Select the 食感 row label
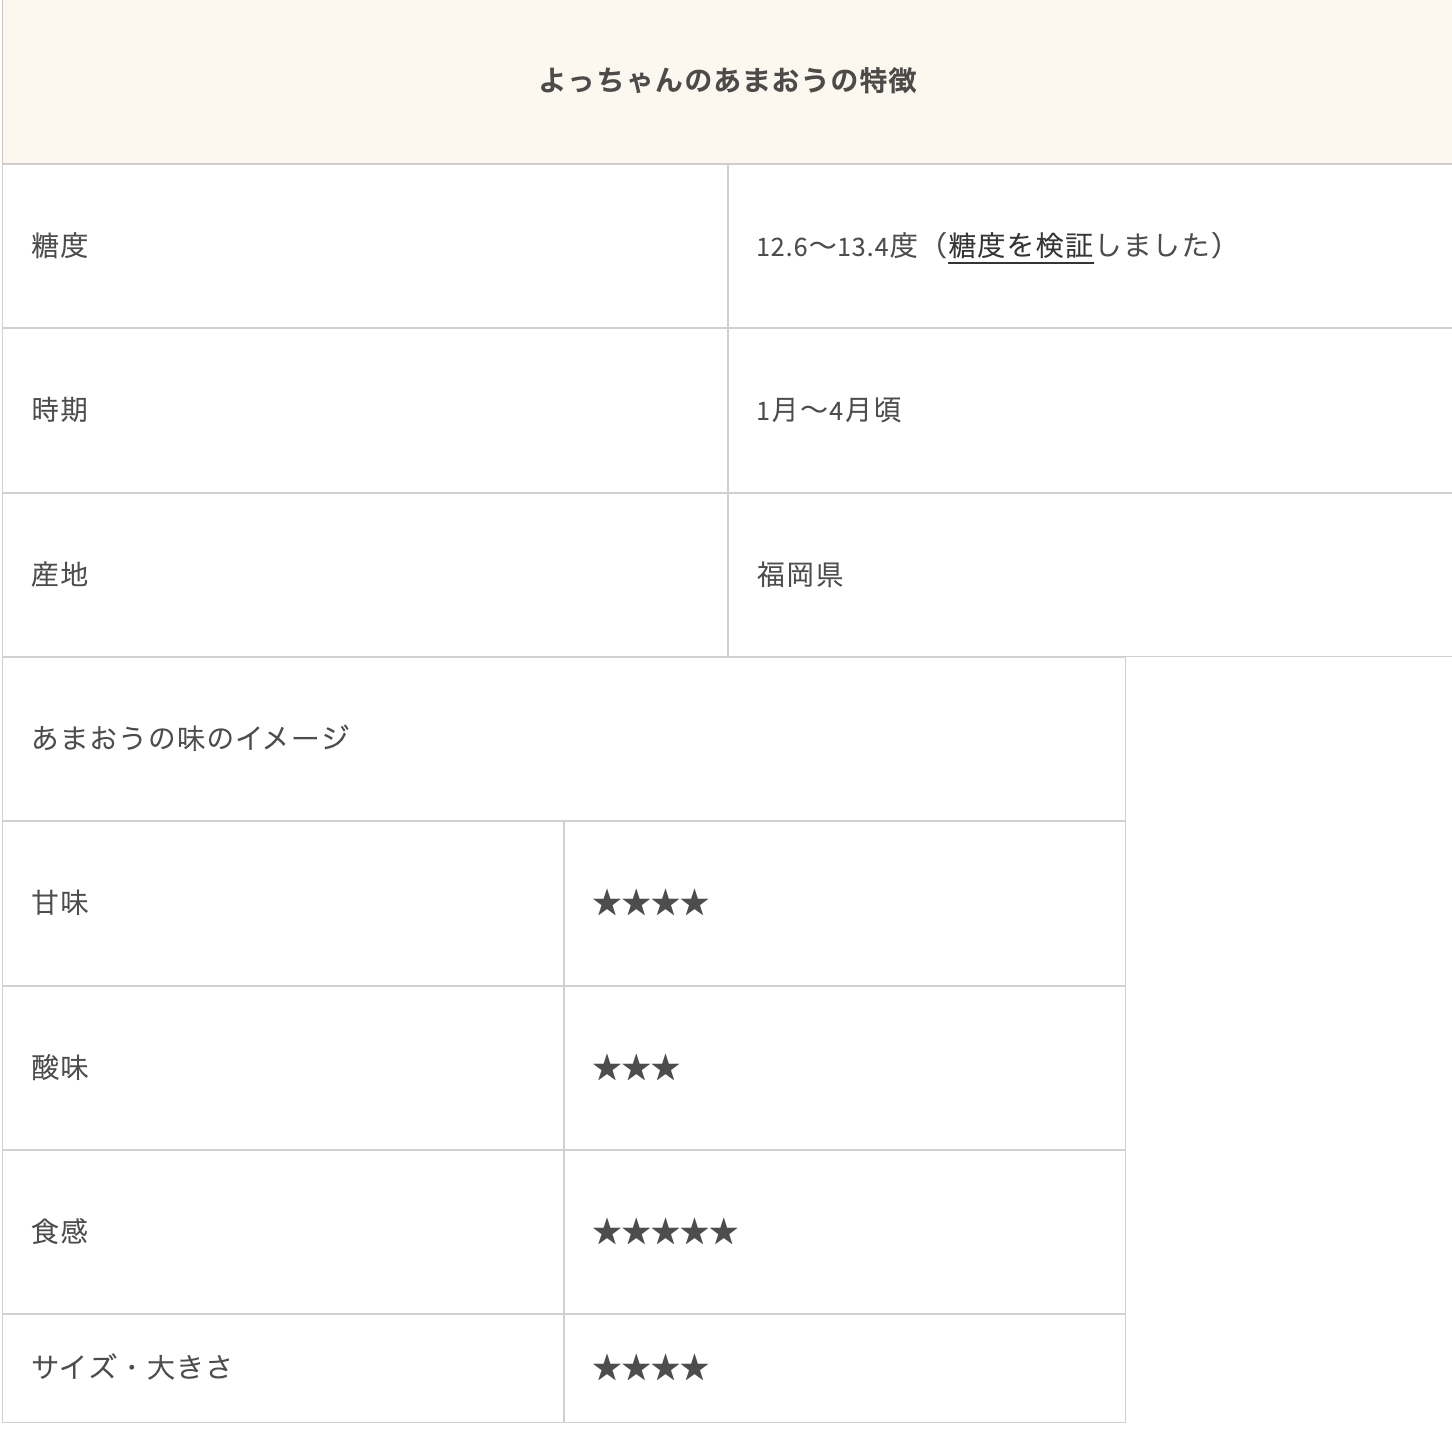Screen dimensions: 1452x1438 click(60, 1232)
